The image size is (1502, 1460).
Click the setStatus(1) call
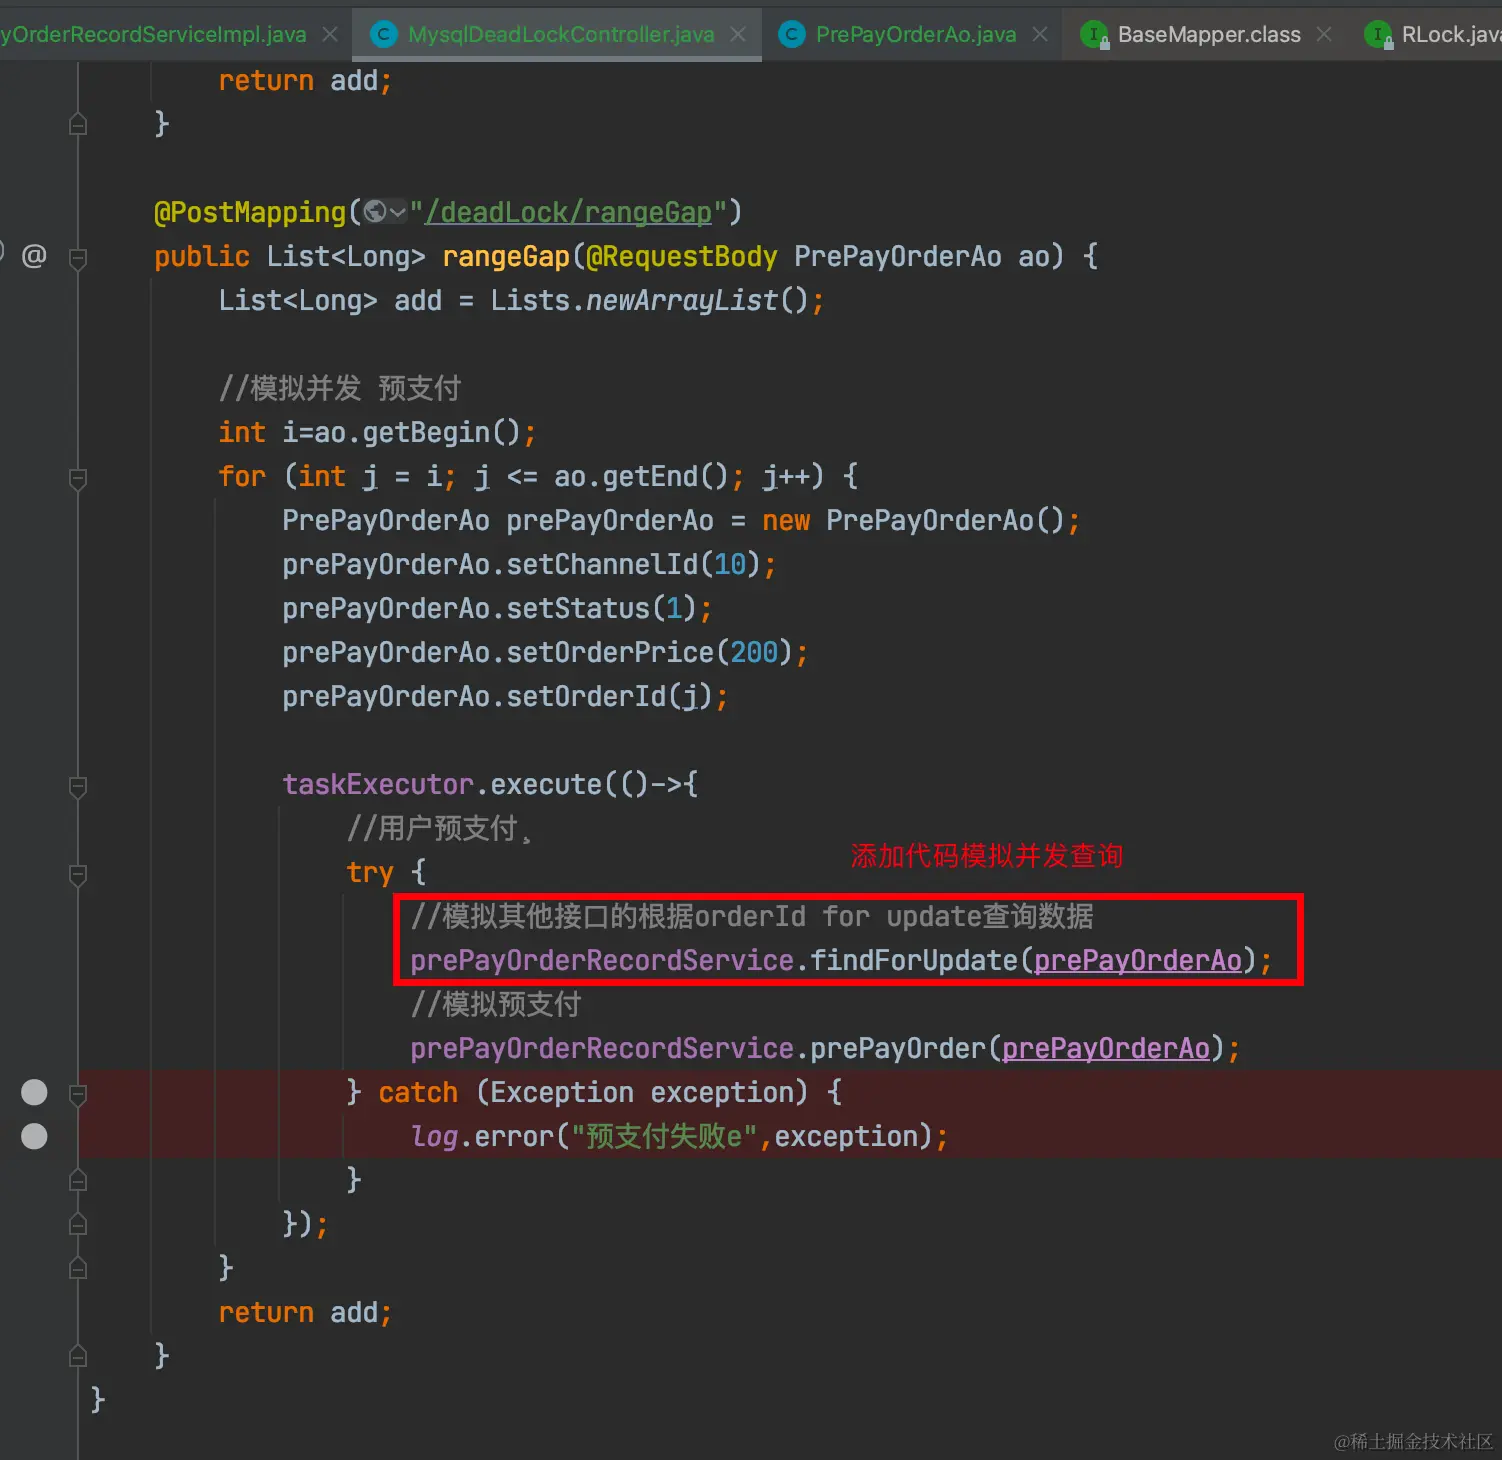point(601,608)
